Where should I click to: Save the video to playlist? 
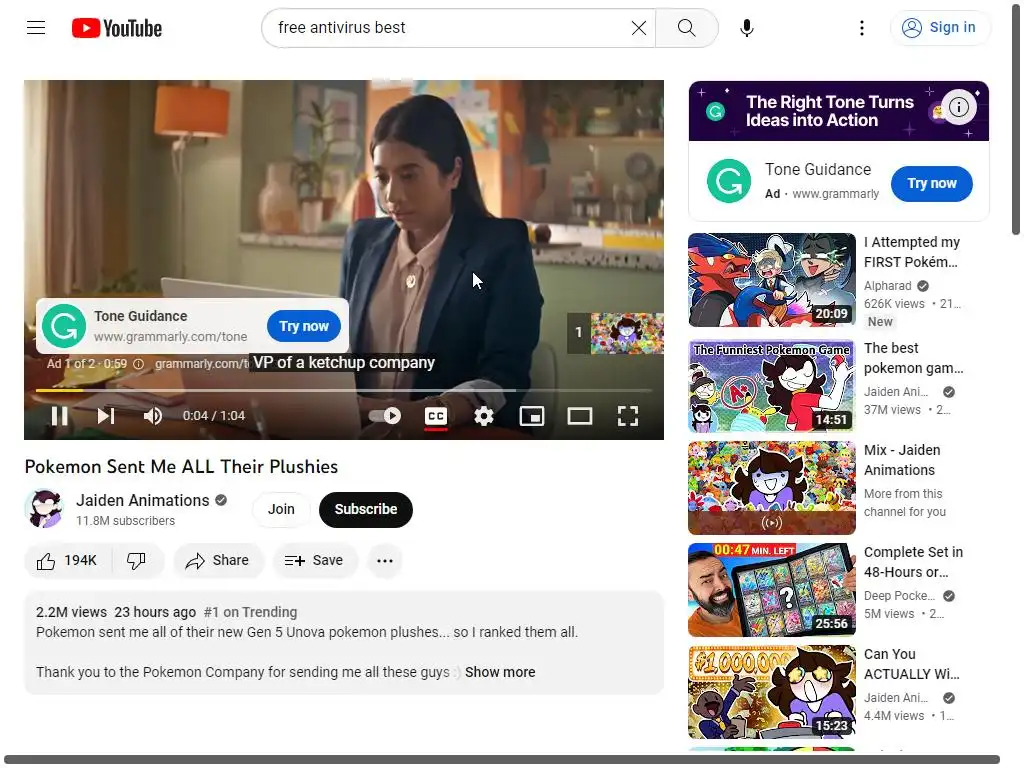(x=314, y=560)
